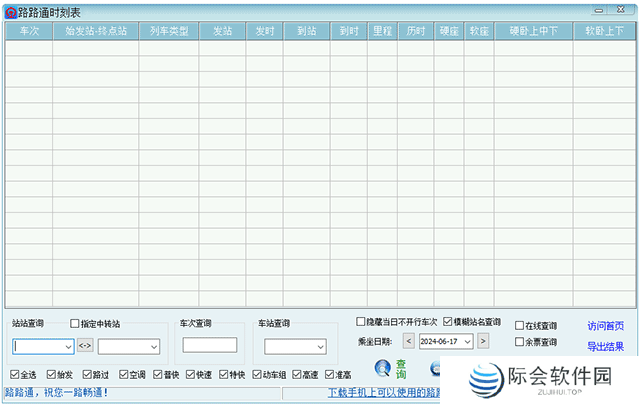This screenshot has width=640, height=406.
Task: Click the 发时 column header
Action: click(265, 31)
